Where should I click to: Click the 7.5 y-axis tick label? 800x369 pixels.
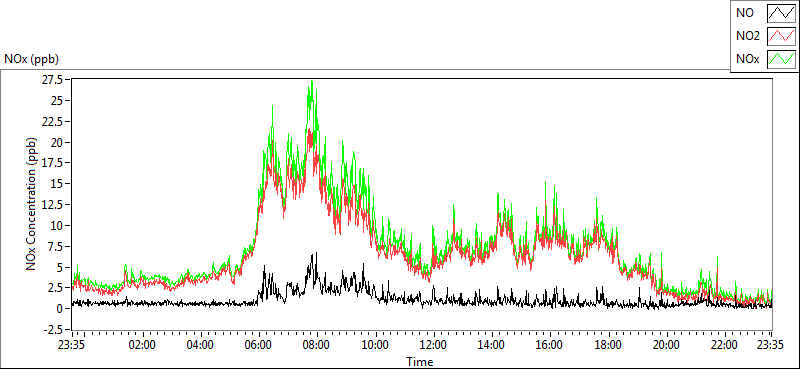pos(56,246)
